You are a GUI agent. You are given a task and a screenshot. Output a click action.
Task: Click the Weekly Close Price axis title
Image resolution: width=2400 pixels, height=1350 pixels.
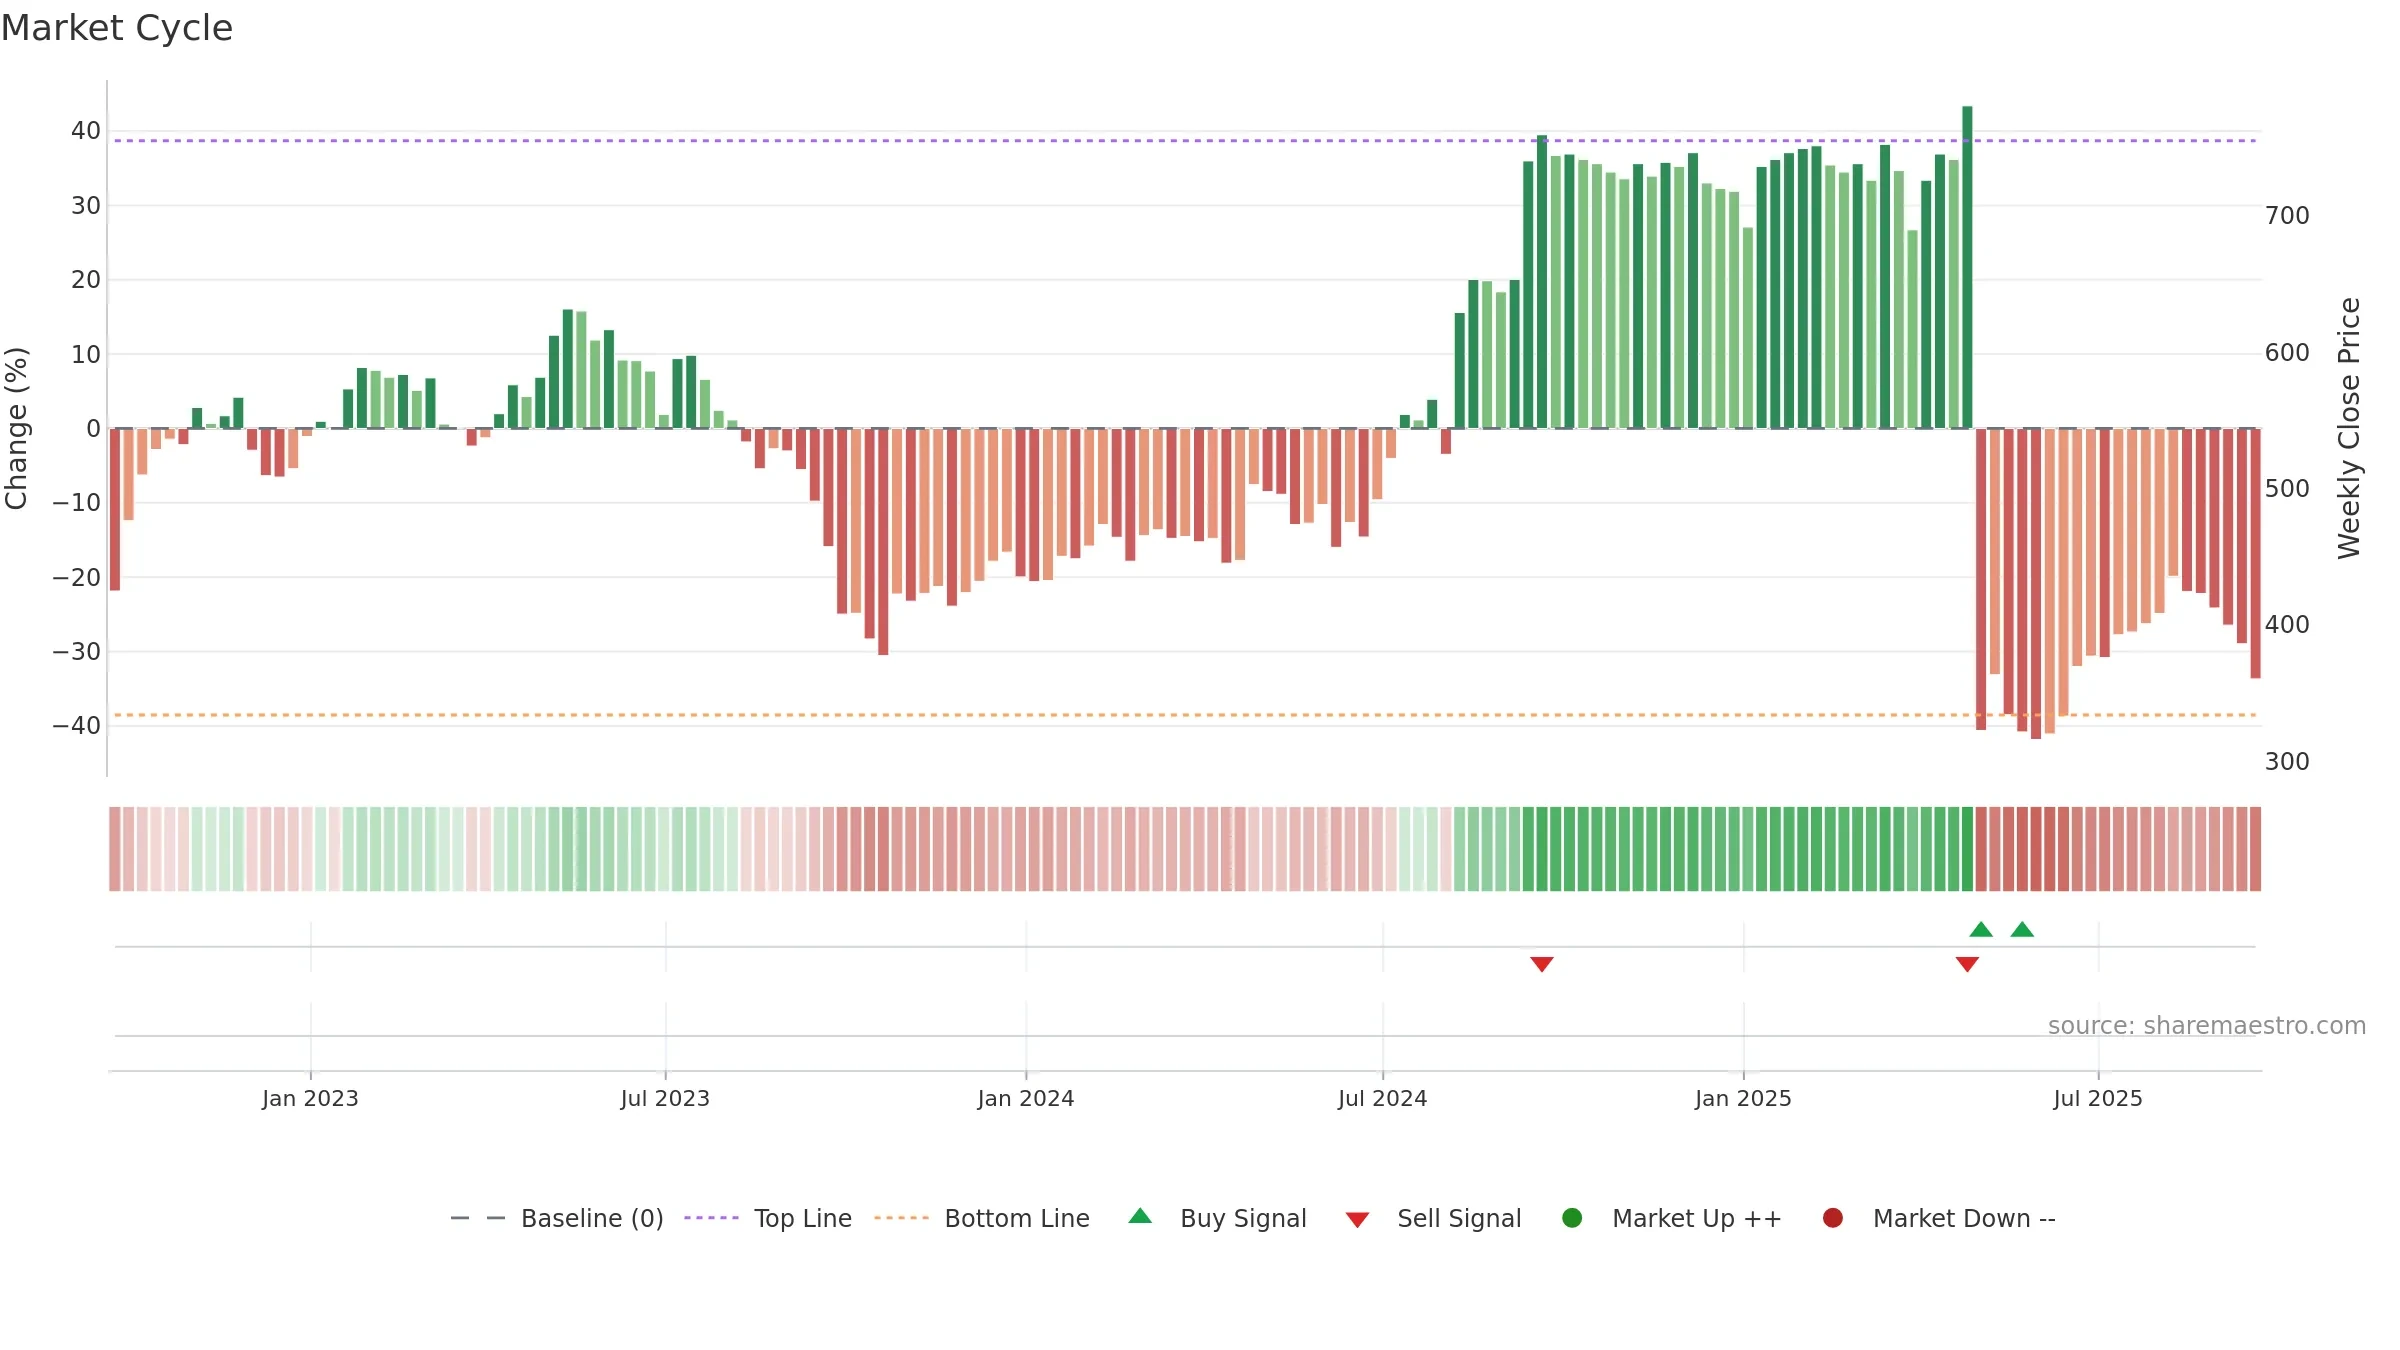tap(2349, 428)
